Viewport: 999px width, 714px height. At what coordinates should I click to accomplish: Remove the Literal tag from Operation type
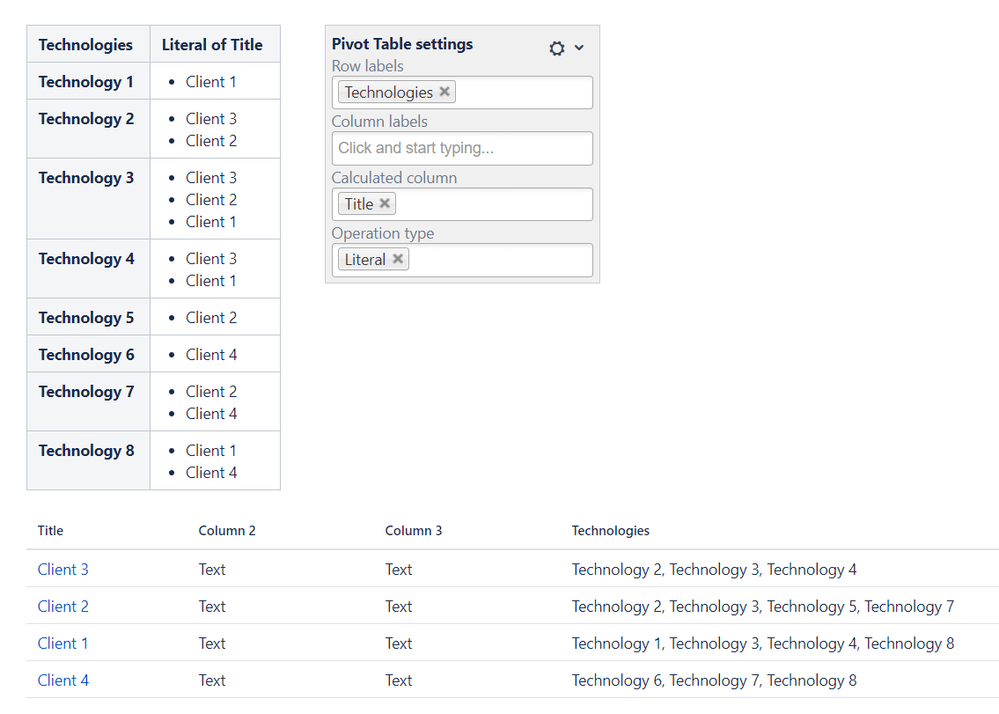[398, 260]
